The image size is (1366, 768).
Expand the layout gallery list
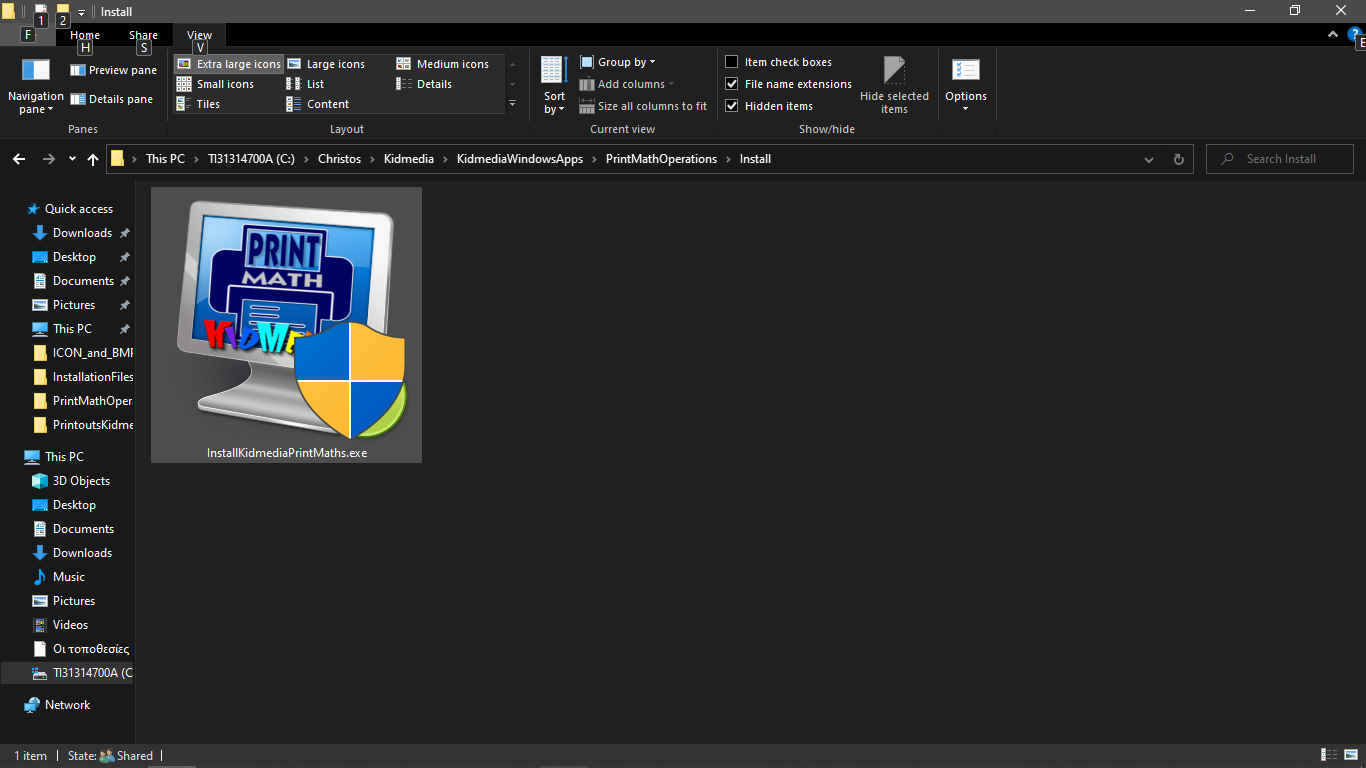[x=513, y=104]
